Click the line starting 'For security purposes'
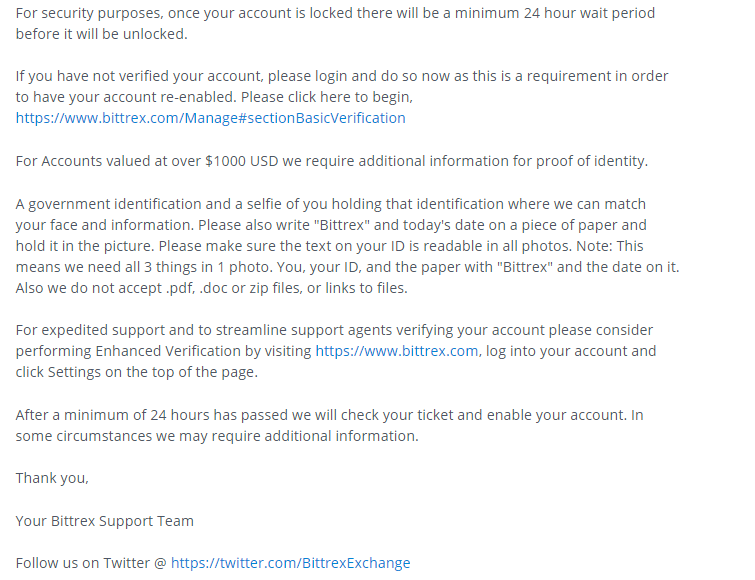Viewport: 755px width, 580px height. [x=335, y=13]
